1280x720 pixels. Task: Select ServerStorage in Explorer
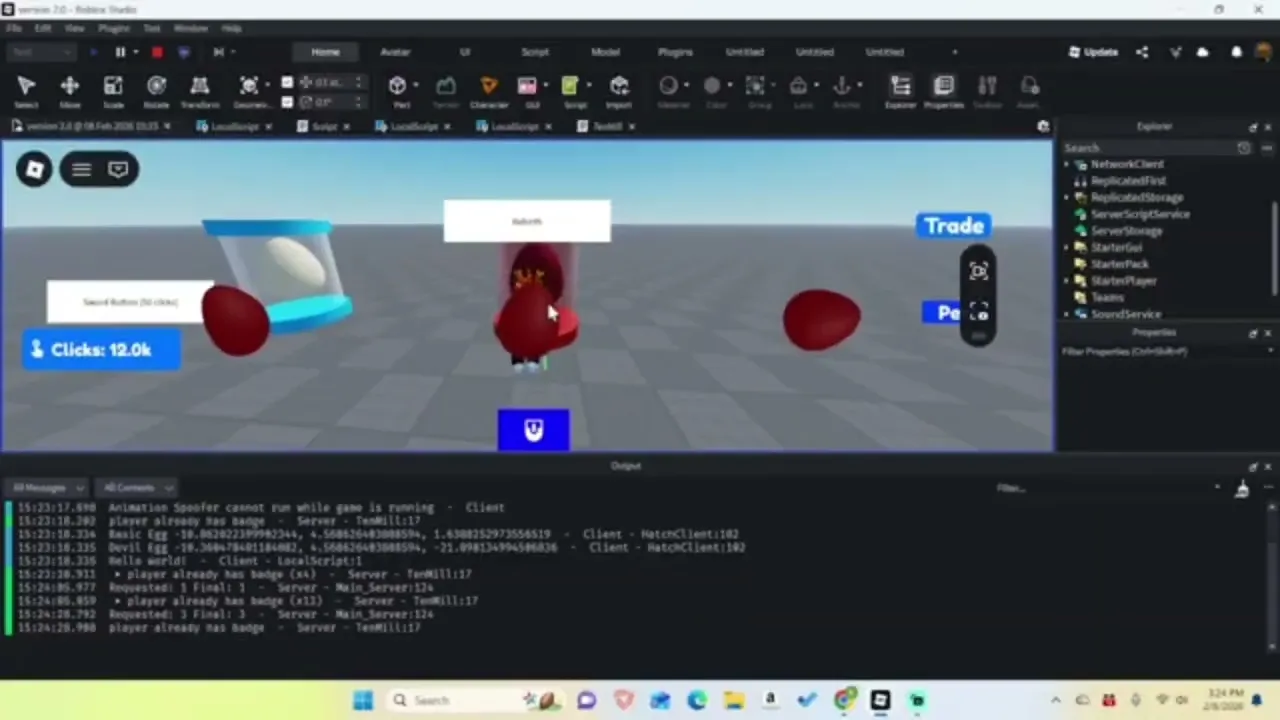point(1126,231)
